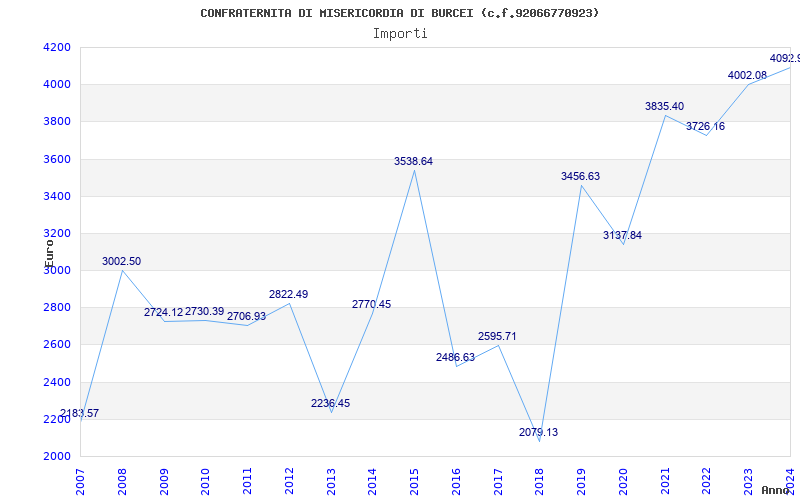The height and width of the screenshot is (500, 800).
Task: Click x-axis year 2011
Action: pos(247,481)
